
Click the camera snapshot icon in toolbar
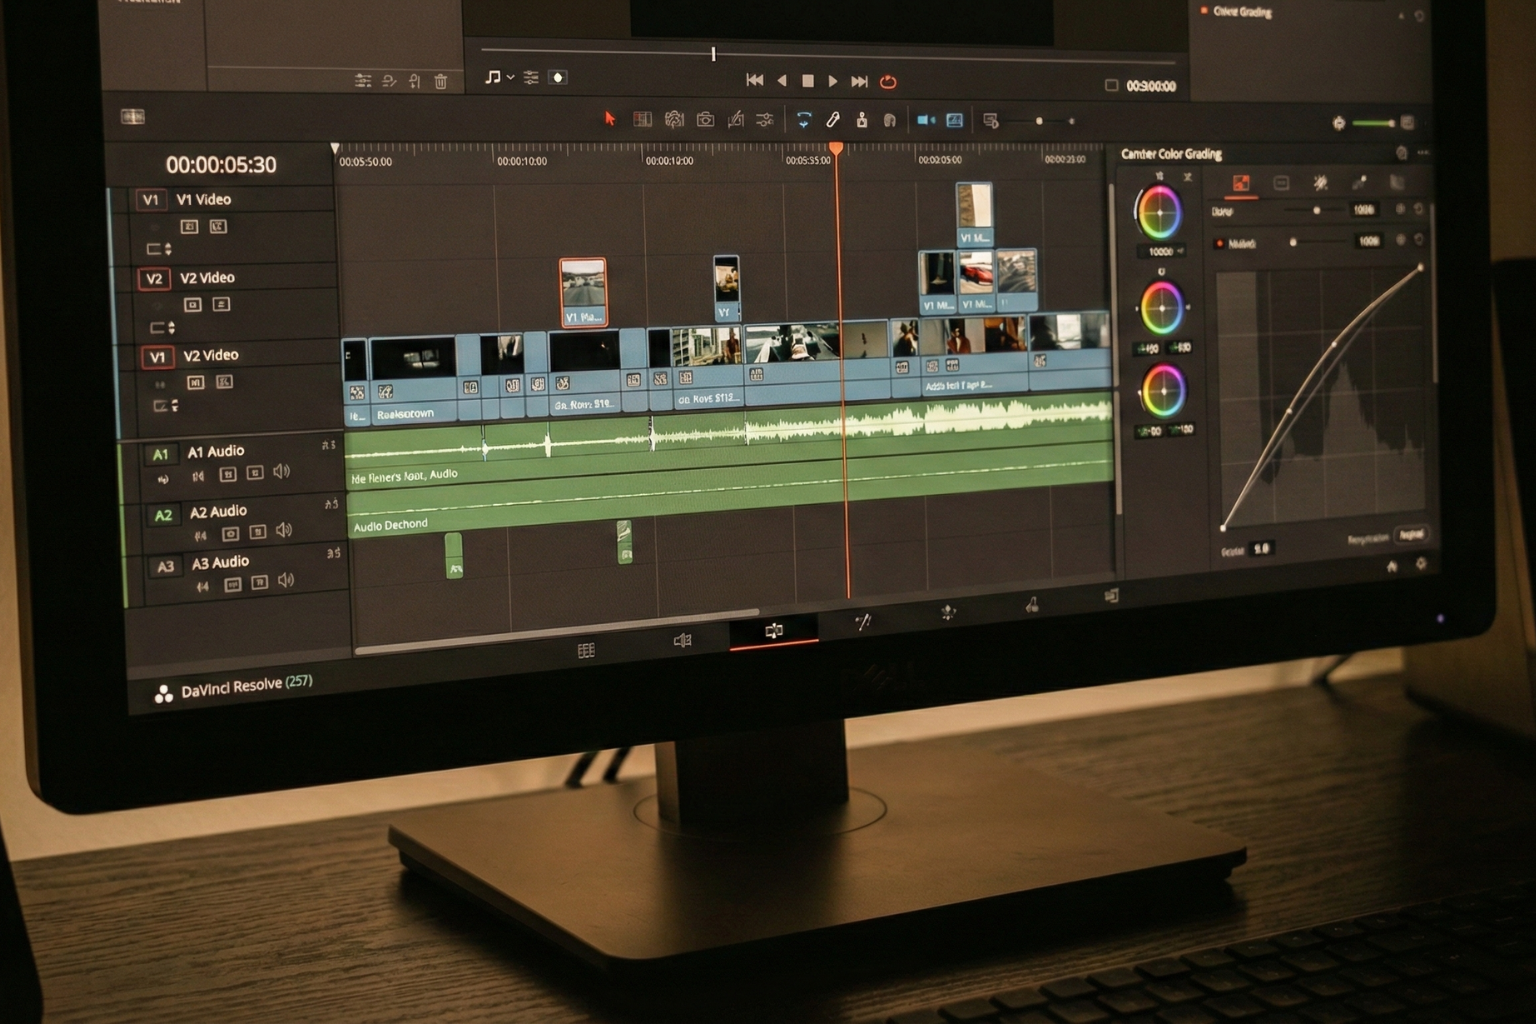[x=705, y=120]
